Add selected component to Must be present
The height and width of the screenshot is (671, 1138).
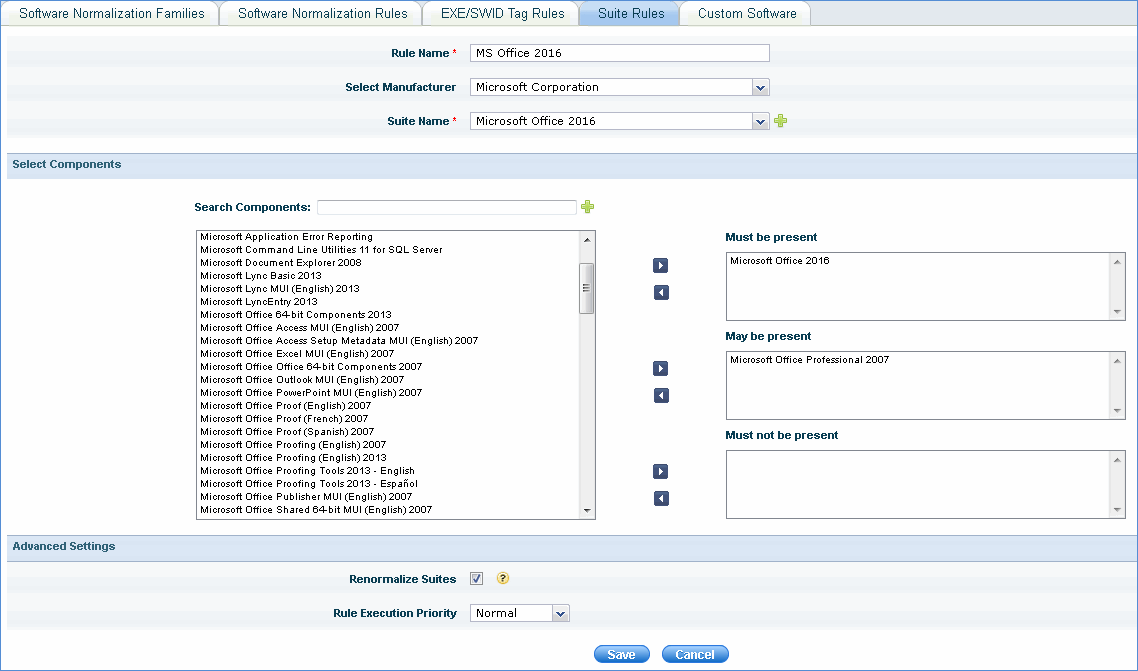(x=660, y=266)
